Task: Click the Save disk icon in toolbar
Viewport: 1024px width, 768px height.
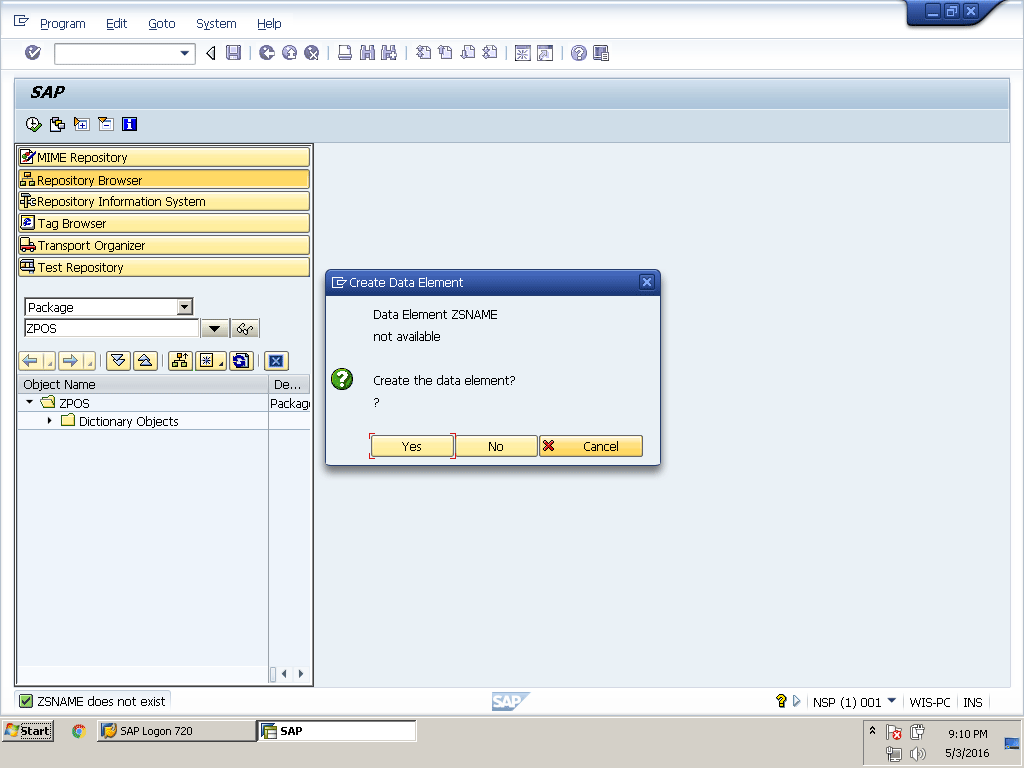Action: tap(233, 53)
